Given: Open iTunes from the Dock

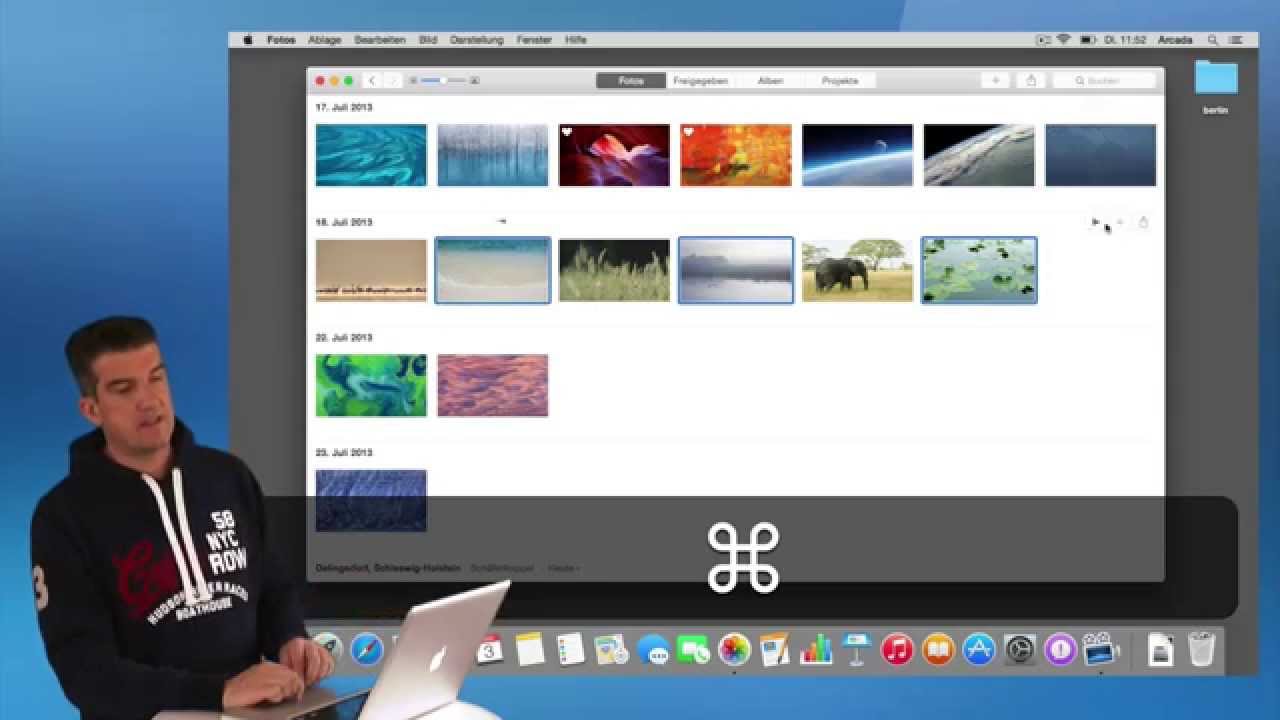Looking at the screenshot, I should 898,650.
